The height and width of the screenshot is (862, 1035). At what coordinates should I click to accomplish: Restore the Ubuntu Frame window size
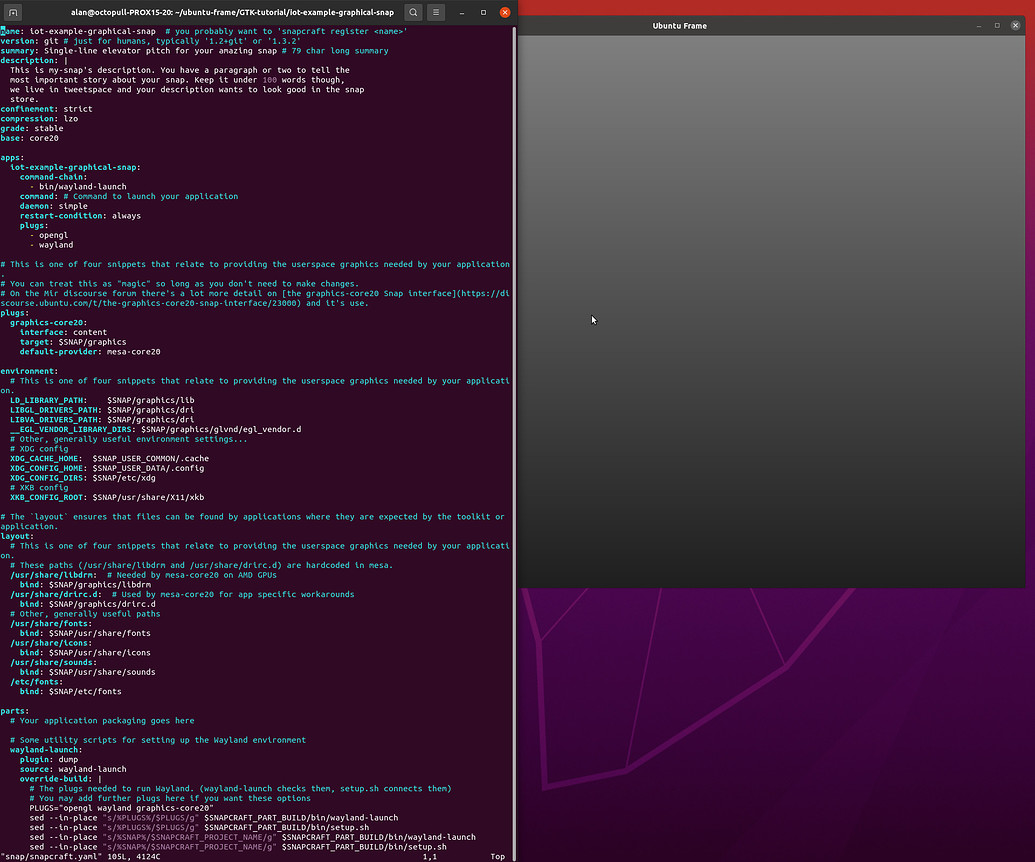coord(999,25)
